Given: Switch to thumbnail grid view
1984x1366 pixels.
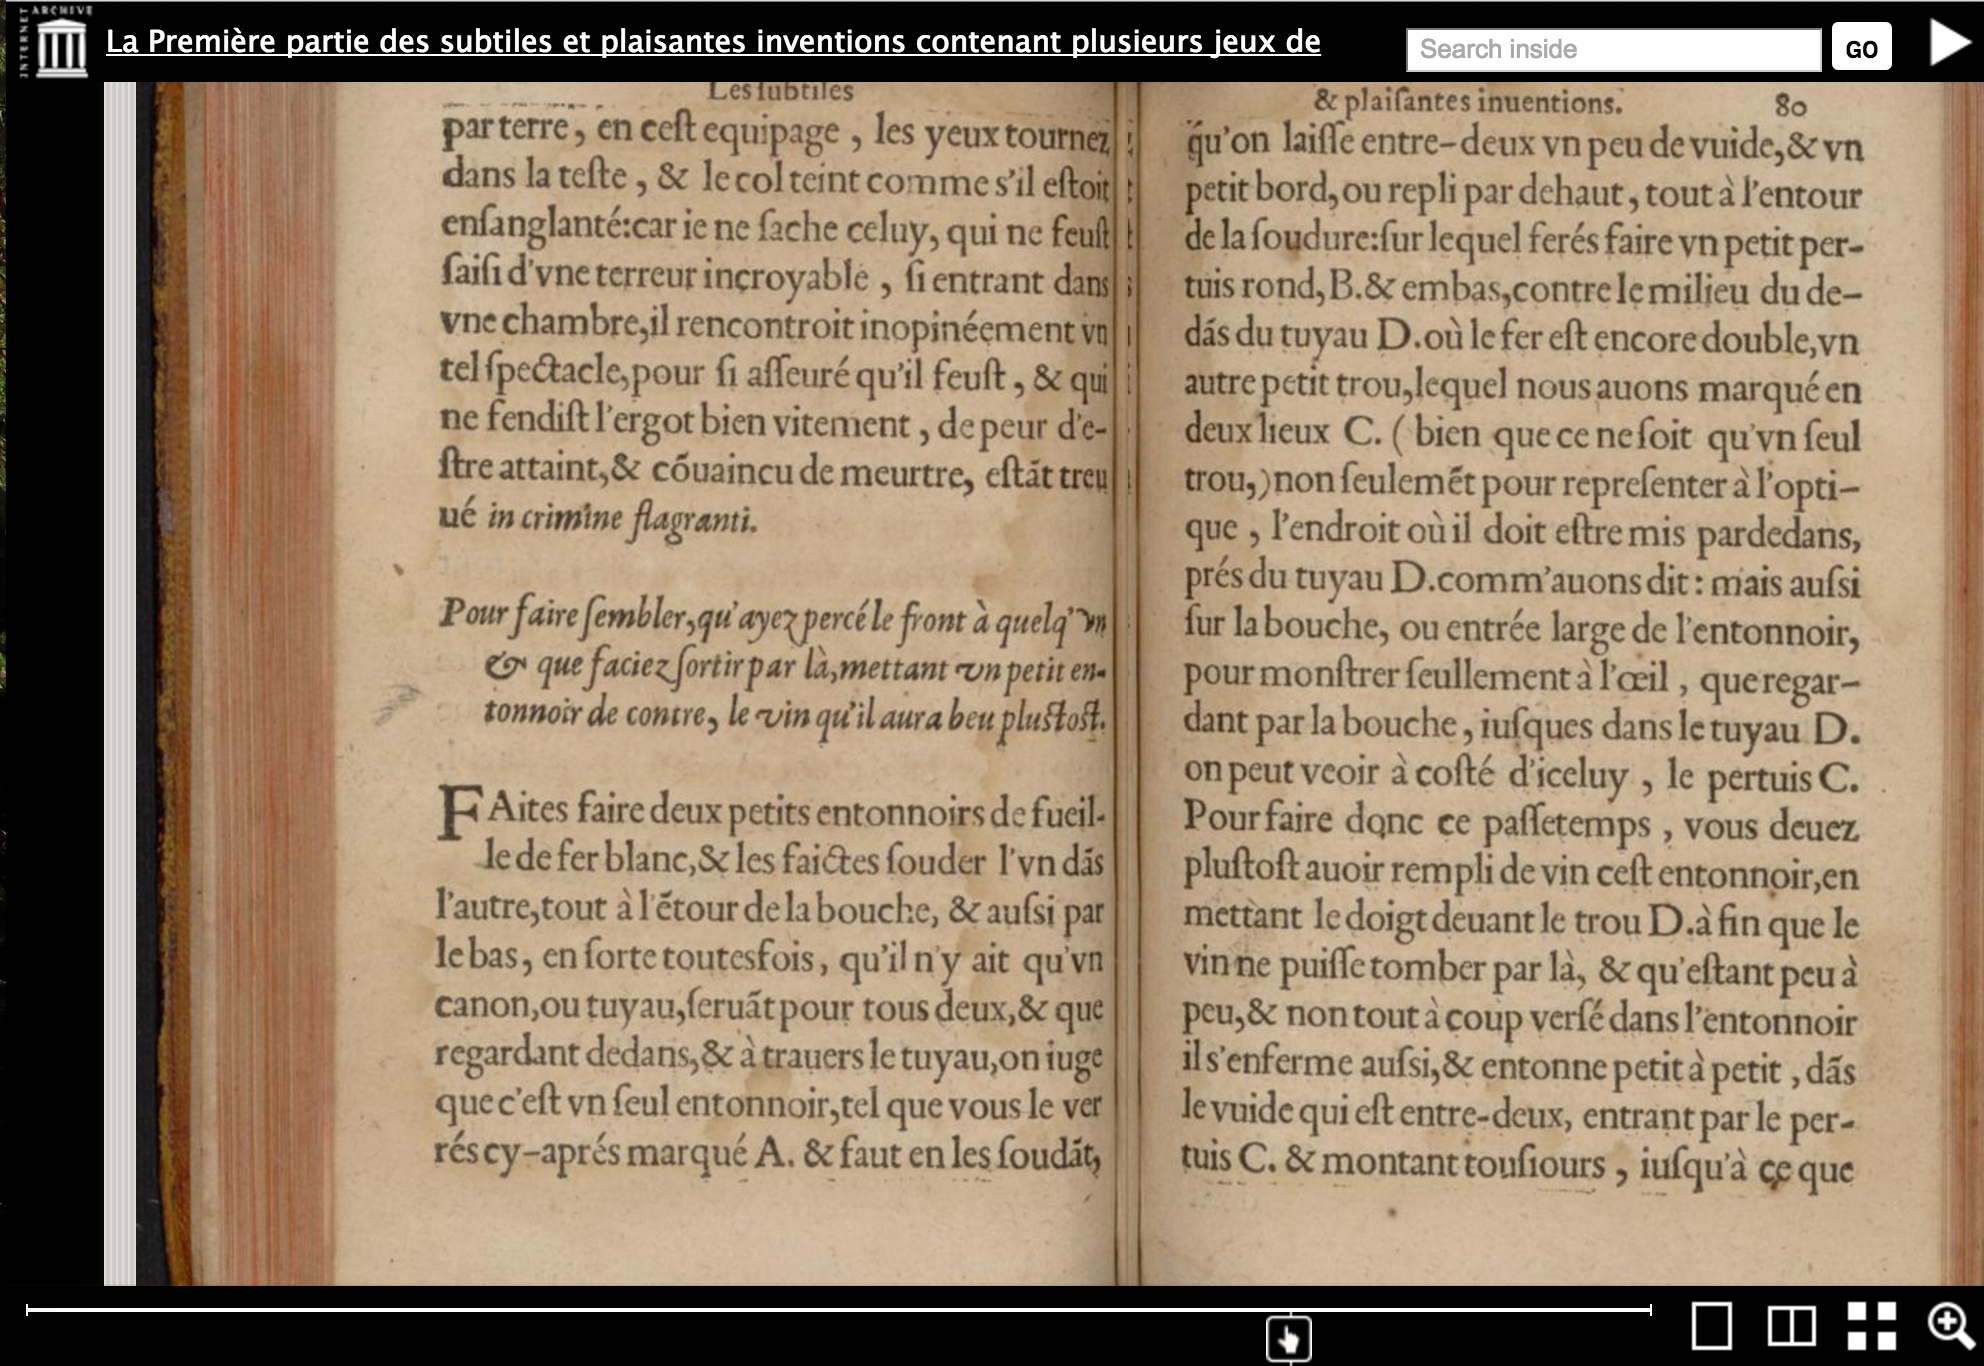Looking at the screenshot, I should click(1871, 1326).
